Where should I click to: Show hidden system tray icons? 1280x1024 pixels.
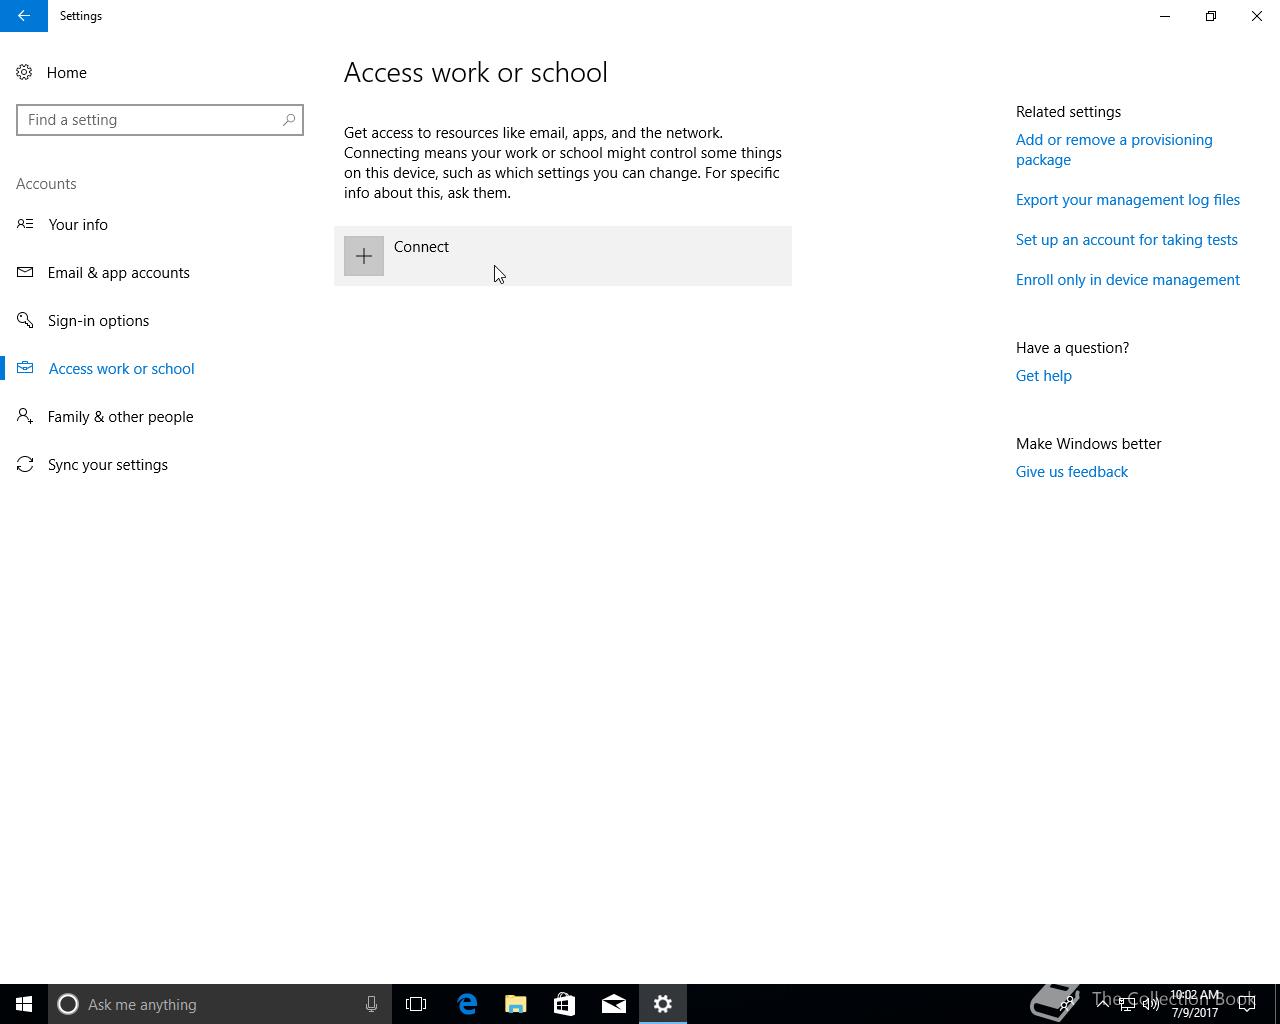(x=1103, y=1004)
